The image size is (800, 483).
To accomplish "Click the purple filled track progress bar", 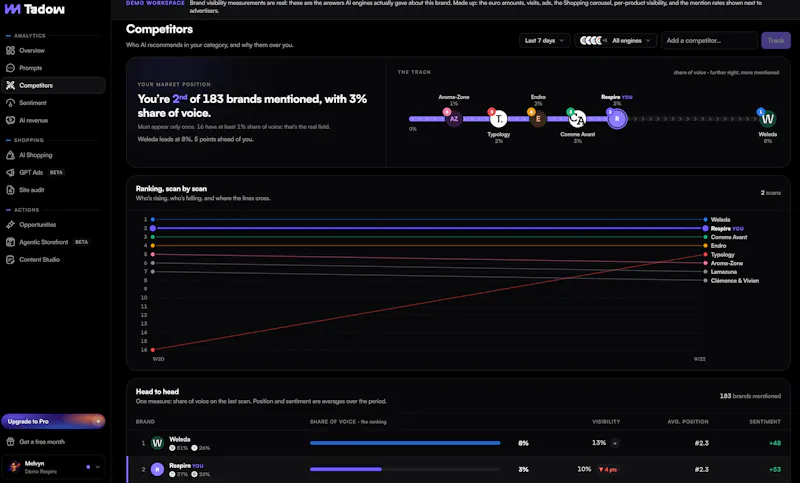I will pos(513,119).
